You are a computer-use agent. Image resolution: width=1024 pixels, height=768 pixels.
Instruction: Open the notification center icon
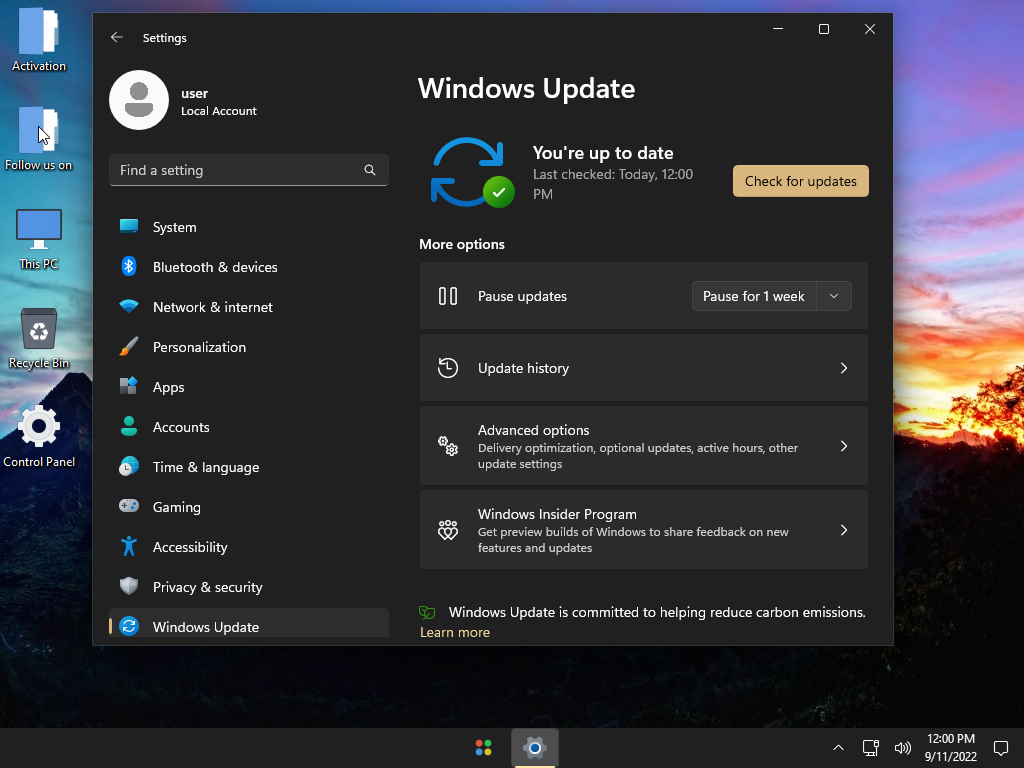[1001, 748]
